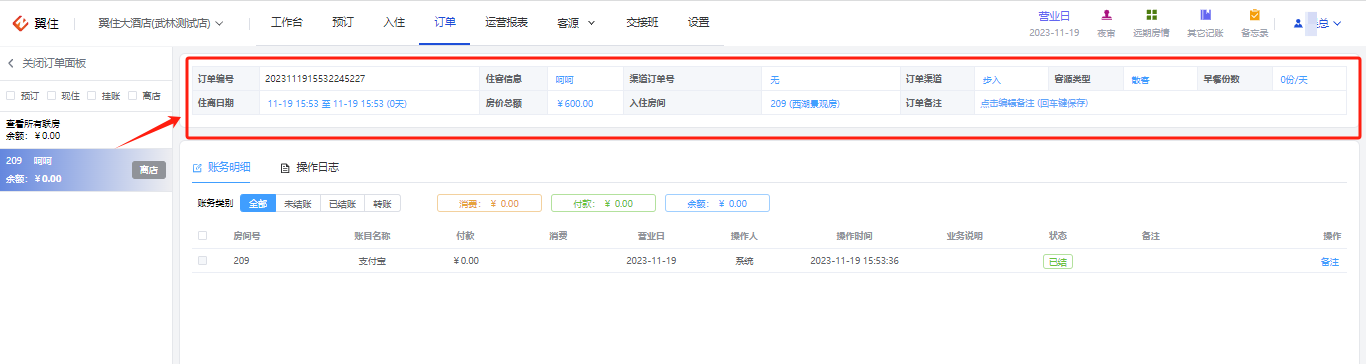Click the 备注 link in the row

1329,261
